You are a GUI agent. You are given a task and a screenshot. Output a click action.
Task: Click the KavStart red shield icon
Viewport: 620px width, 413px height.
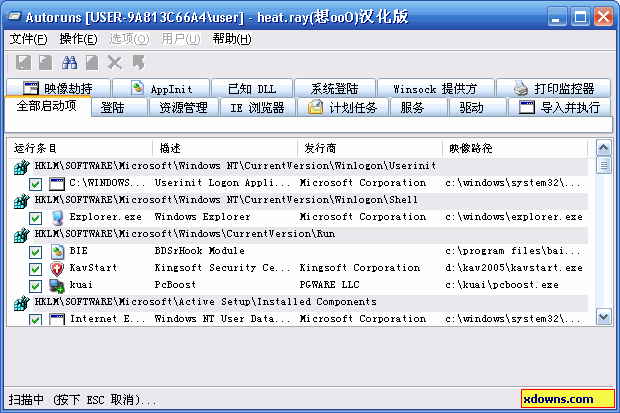tap(57, 269)
